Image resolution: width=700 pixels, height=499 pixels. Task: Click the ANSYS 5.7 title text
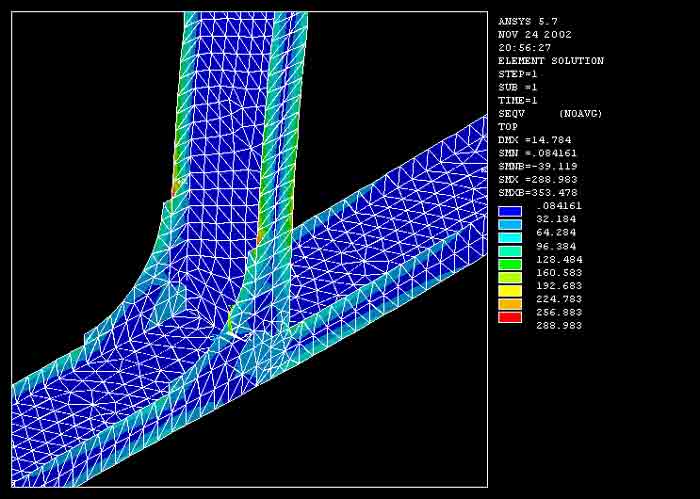click(x=527, y=21)
